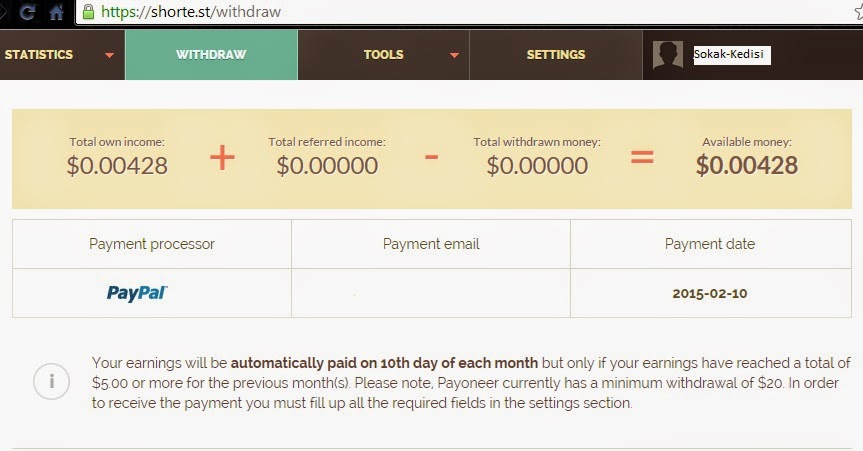Click the Payment email table cell
863x451 pixels.
point(431,293)
